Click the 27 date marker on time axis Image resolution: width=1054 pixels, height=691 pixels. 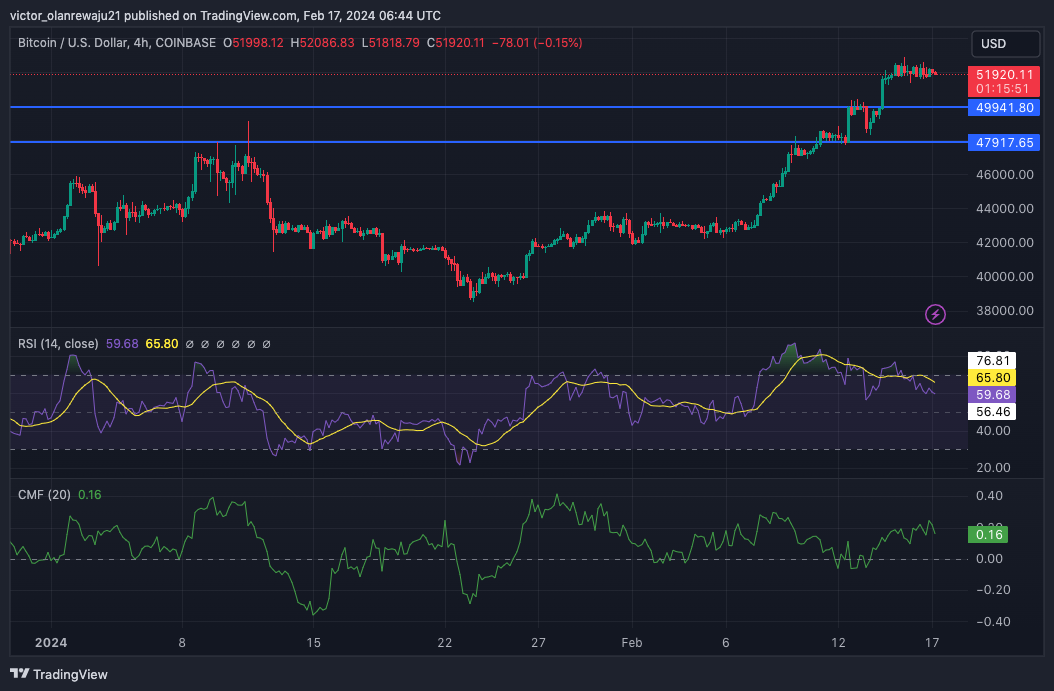[x=538, y=643]
